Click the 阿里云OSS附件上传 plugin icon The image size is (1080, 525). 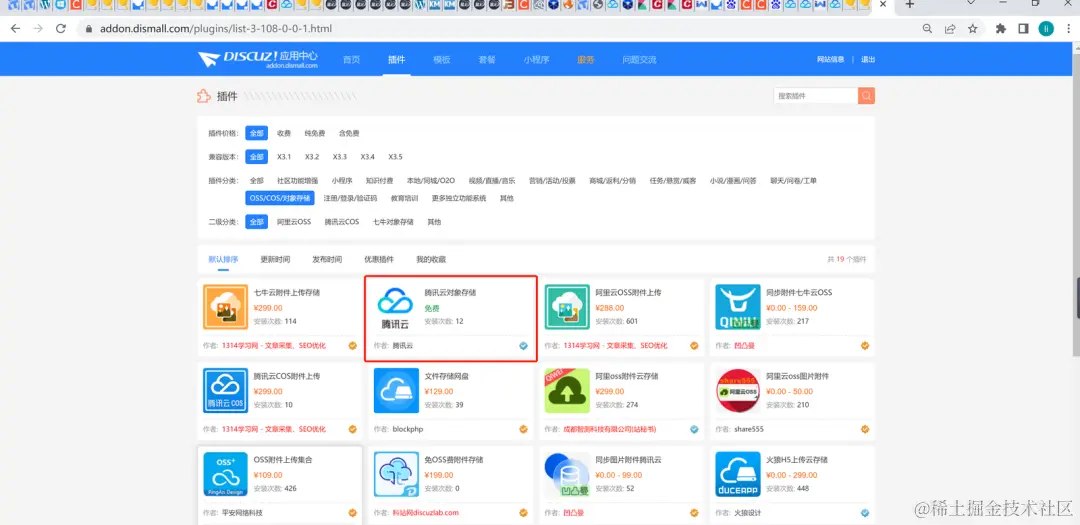[x=567, y=307]
